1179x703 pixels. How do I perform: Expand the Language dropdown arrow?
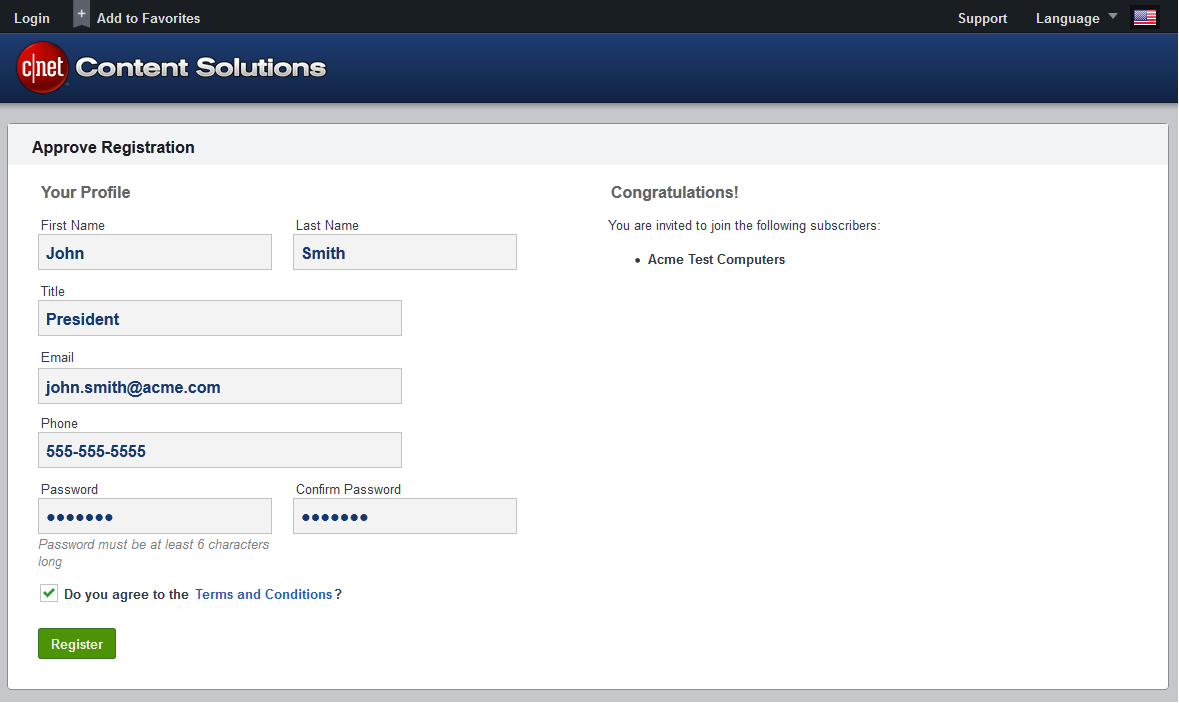click(x=1113, y=17)
